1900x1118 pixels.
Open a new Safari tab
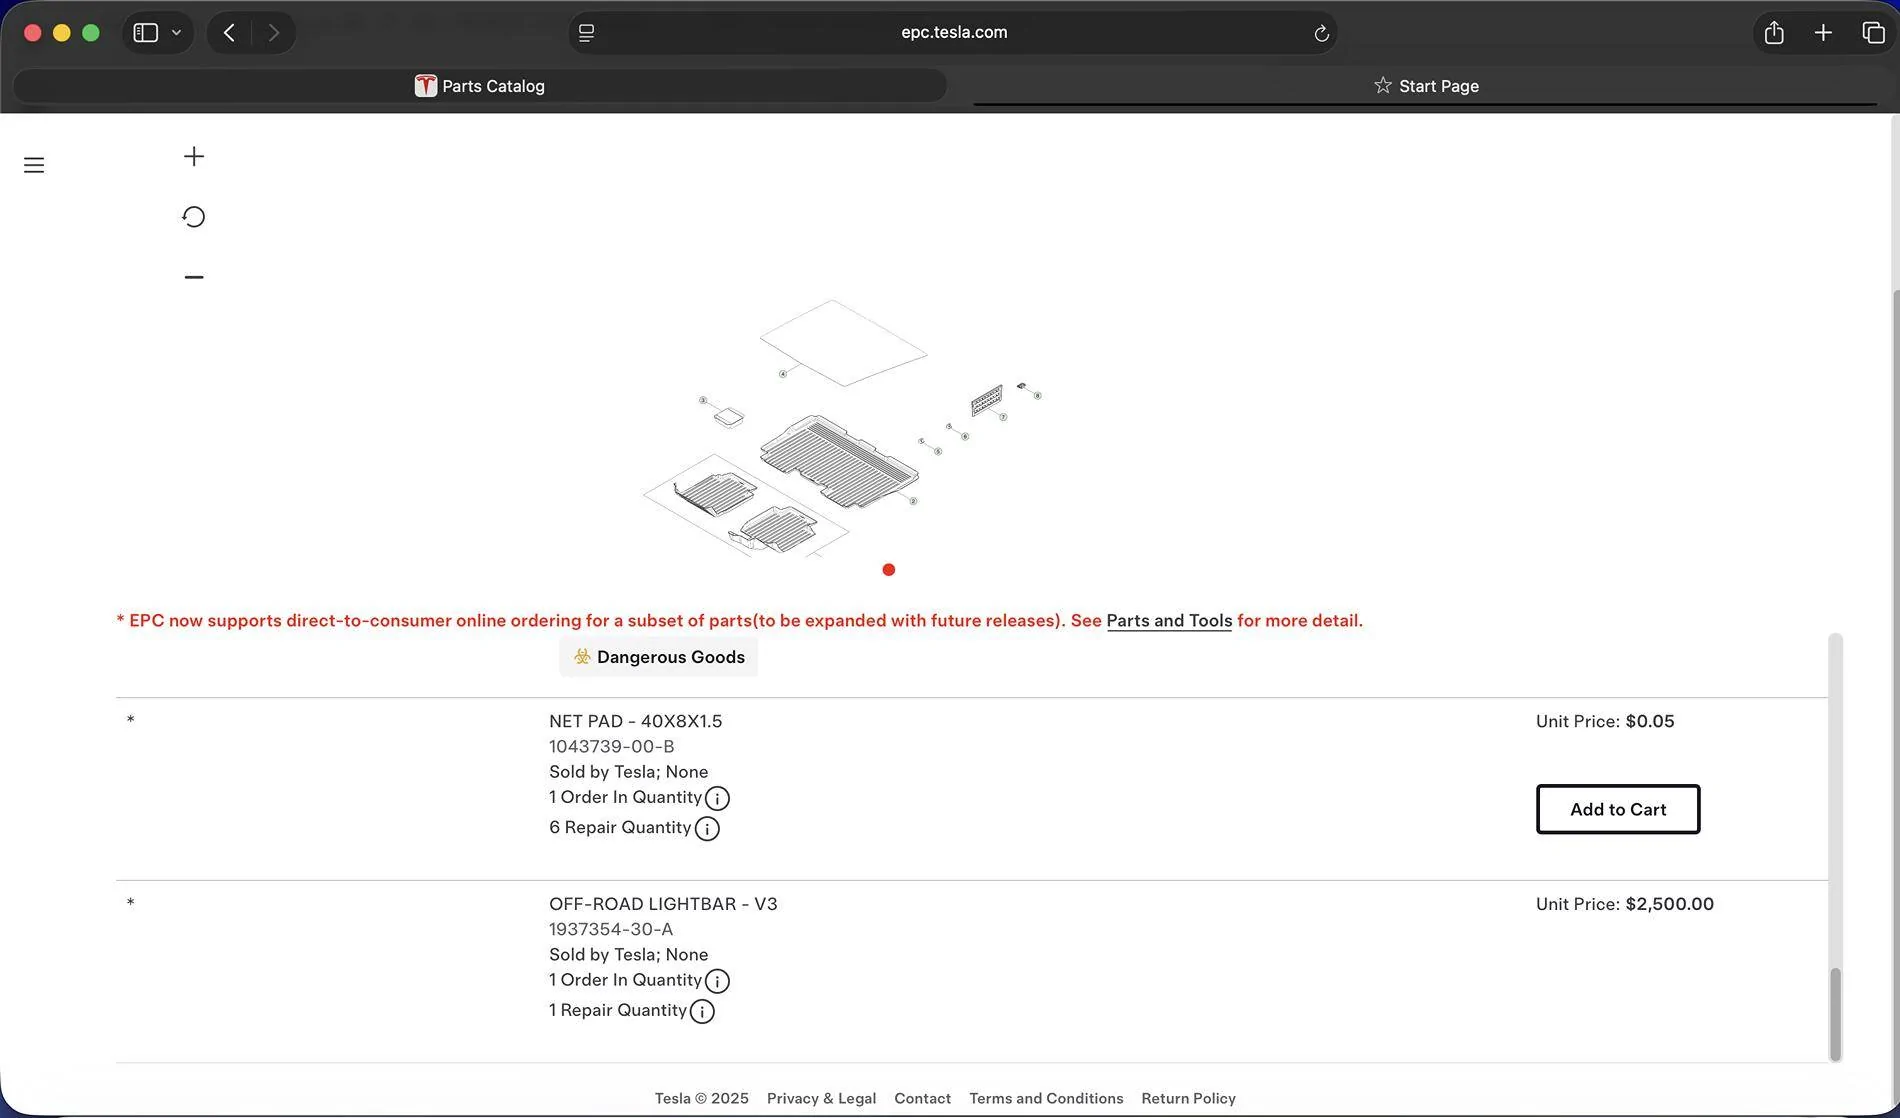click(1823, 32)
